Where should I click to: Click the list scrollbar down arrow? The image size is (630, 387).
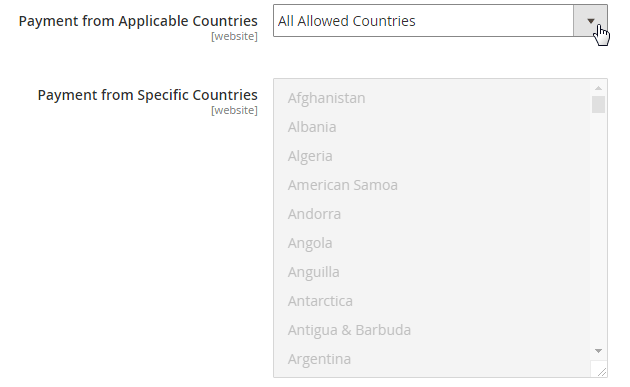tap(598, 351)
